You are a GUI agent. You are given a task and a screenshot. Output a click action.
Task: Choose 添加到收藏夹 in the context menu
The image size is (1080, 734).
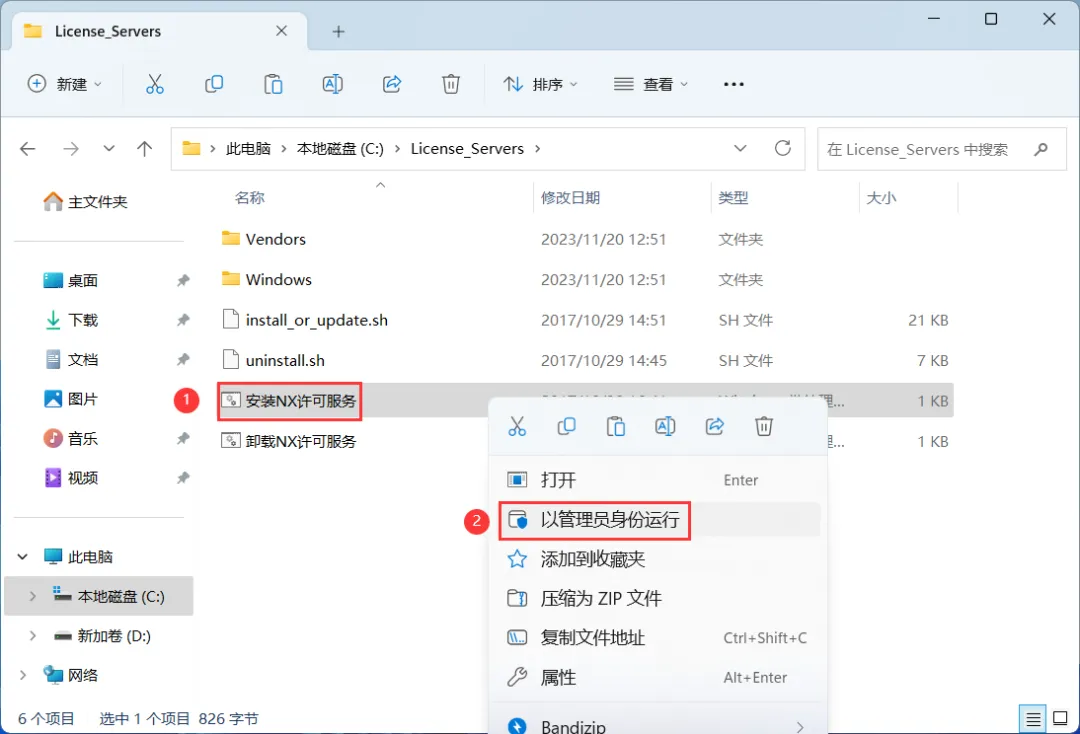(x=659, y=559)
